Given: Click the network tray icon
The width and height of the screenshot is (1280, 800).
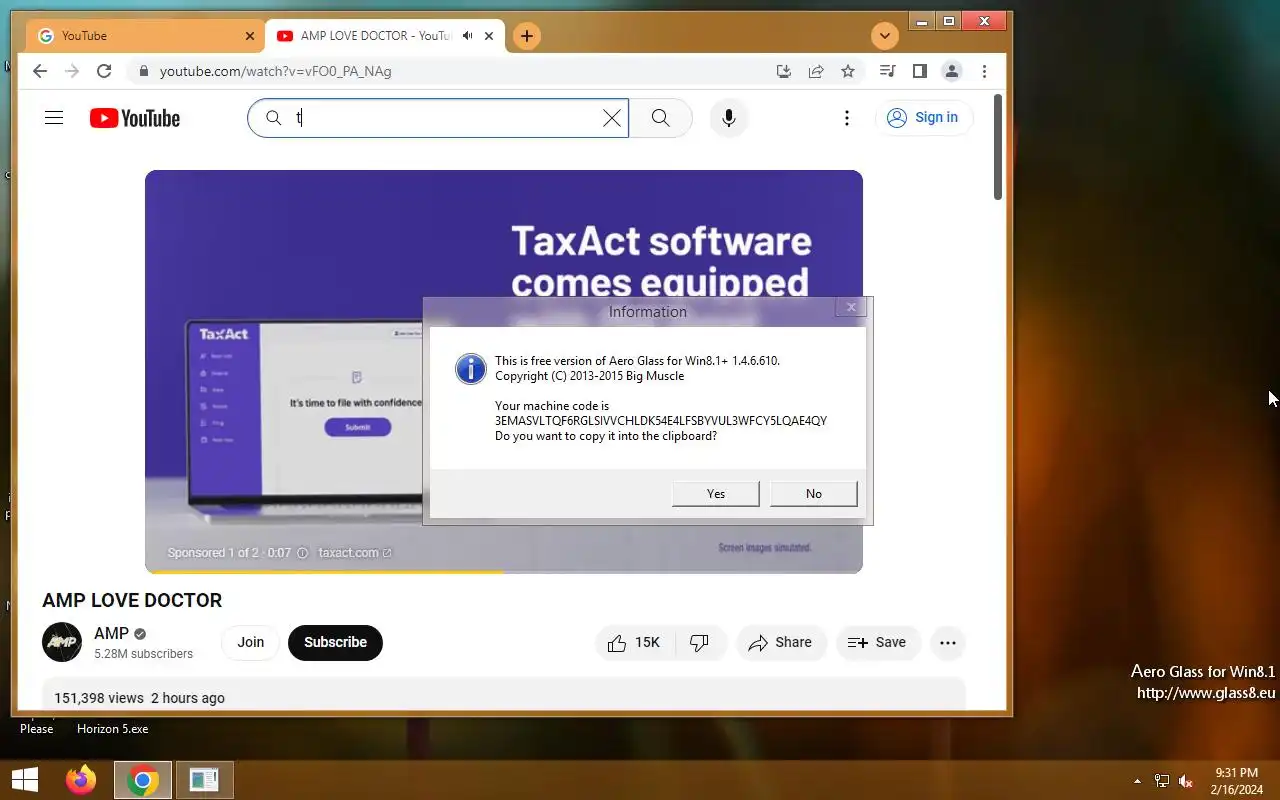Looking at the screenshot, I should coord(1162,781).
